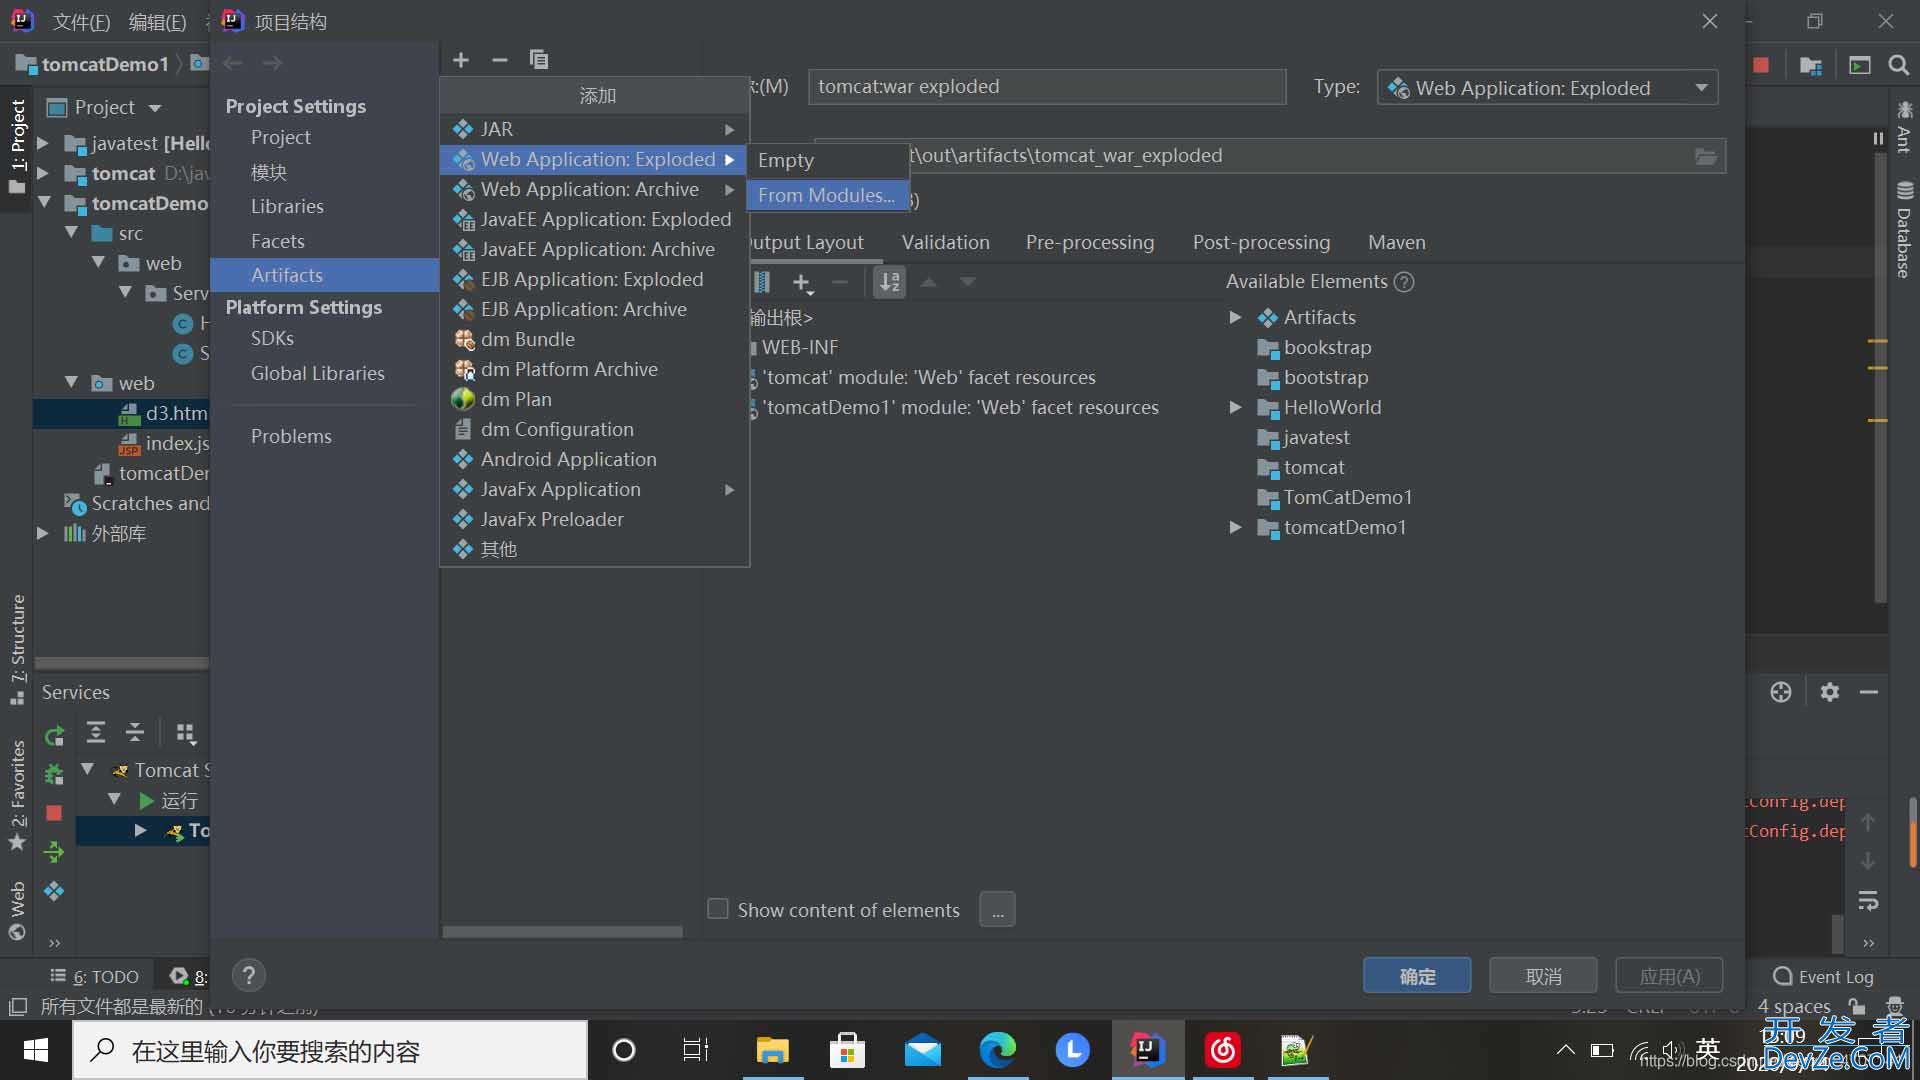This screenshot has height=1080, width=1920.
Task: Select the dm Configuration icon
Action: coord(463,430)
